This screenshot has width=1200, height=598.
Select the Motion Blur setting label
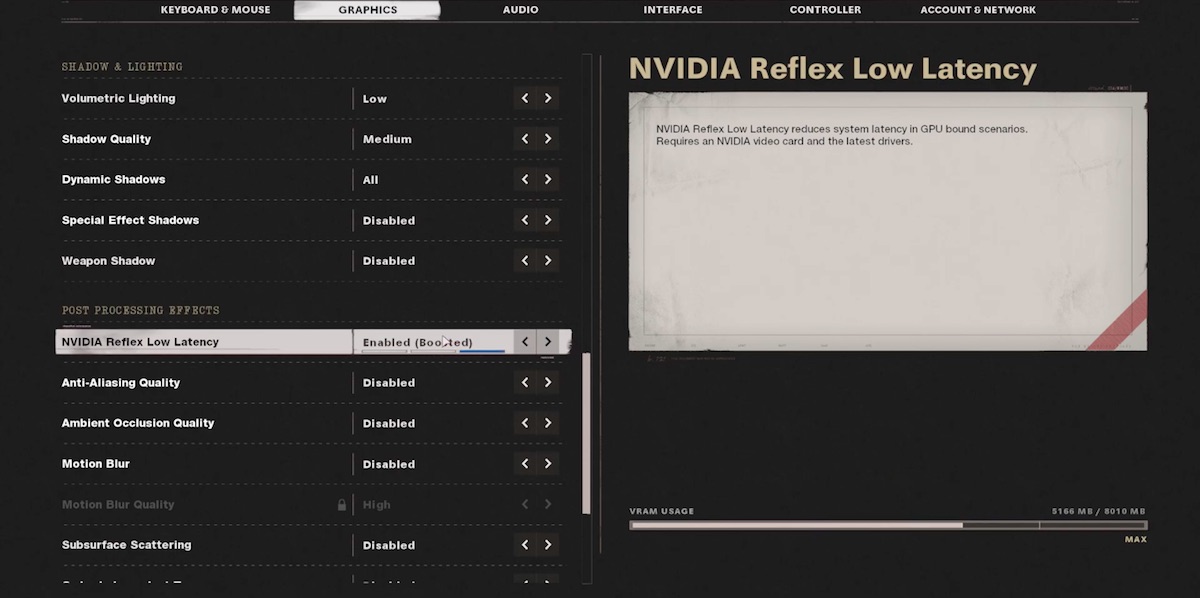tap(96, 464)
